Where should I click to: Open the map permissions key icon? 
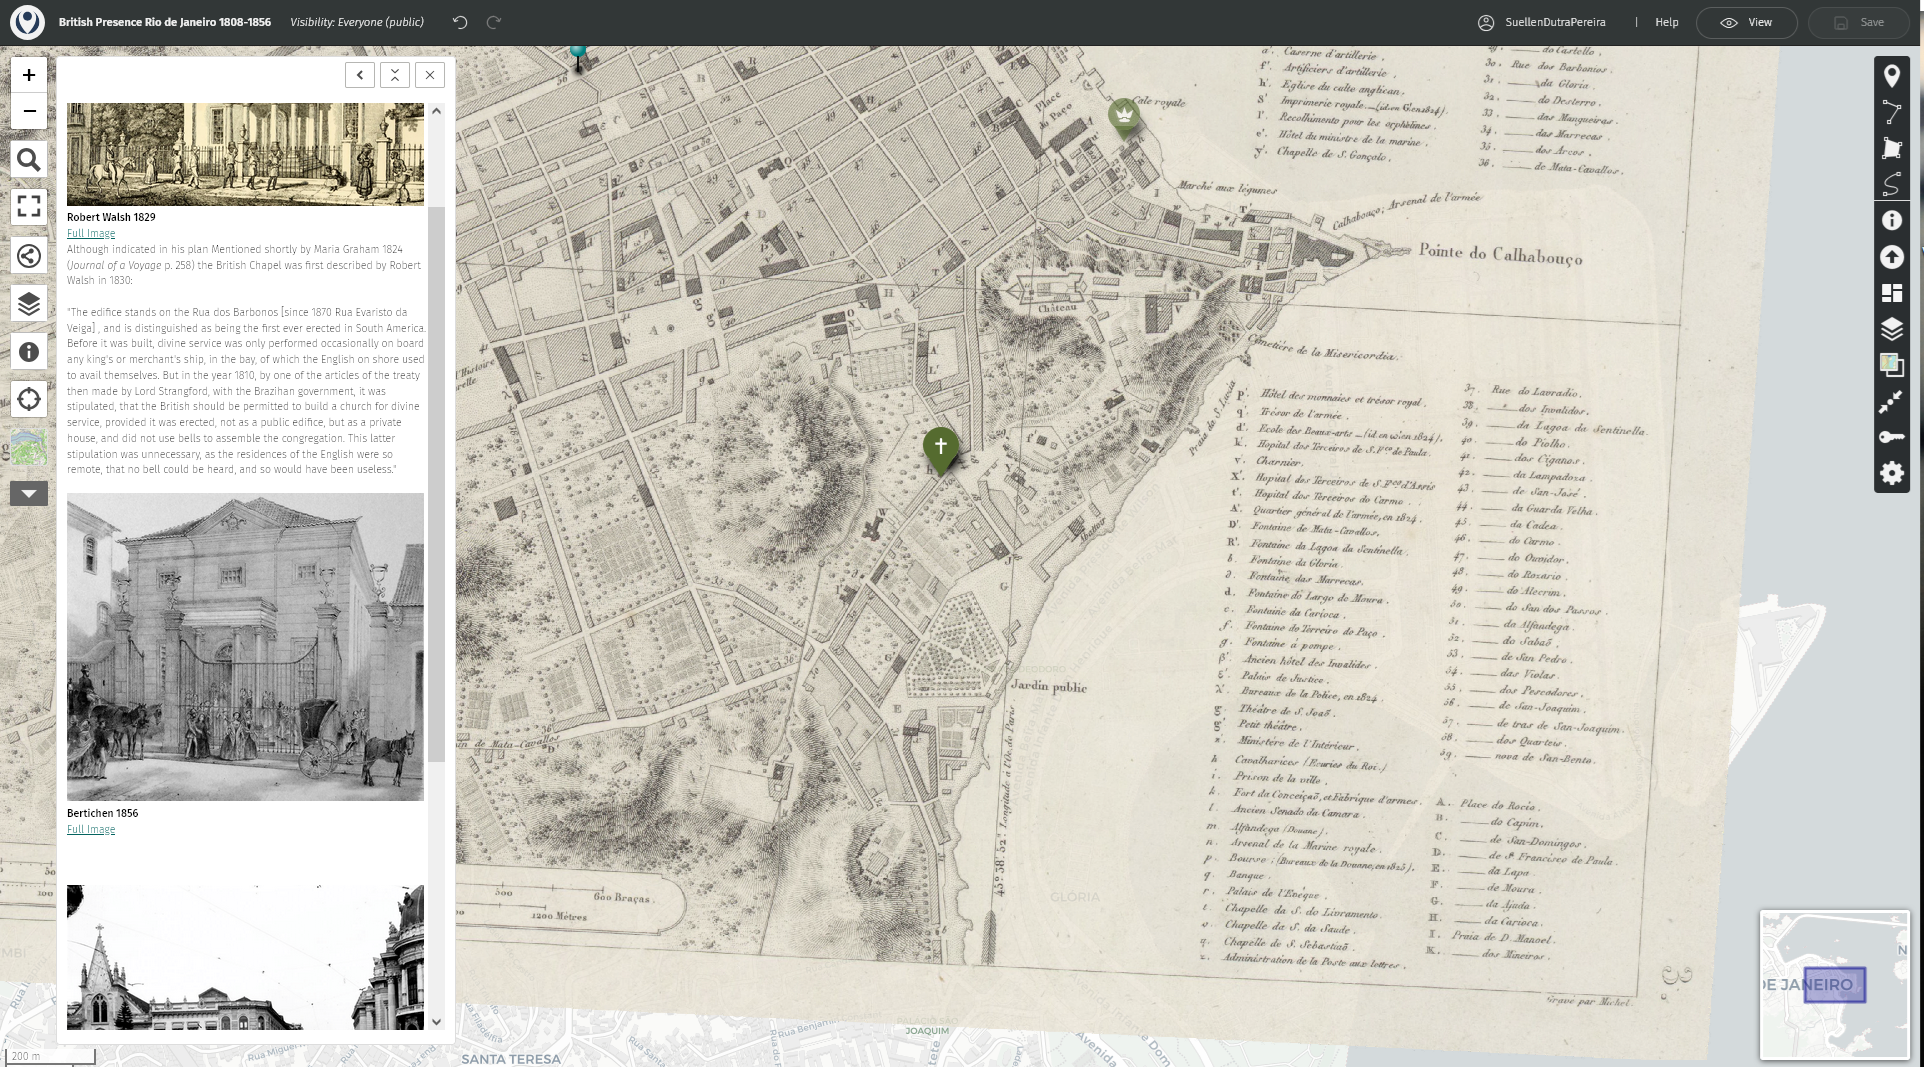point(1891,437)
